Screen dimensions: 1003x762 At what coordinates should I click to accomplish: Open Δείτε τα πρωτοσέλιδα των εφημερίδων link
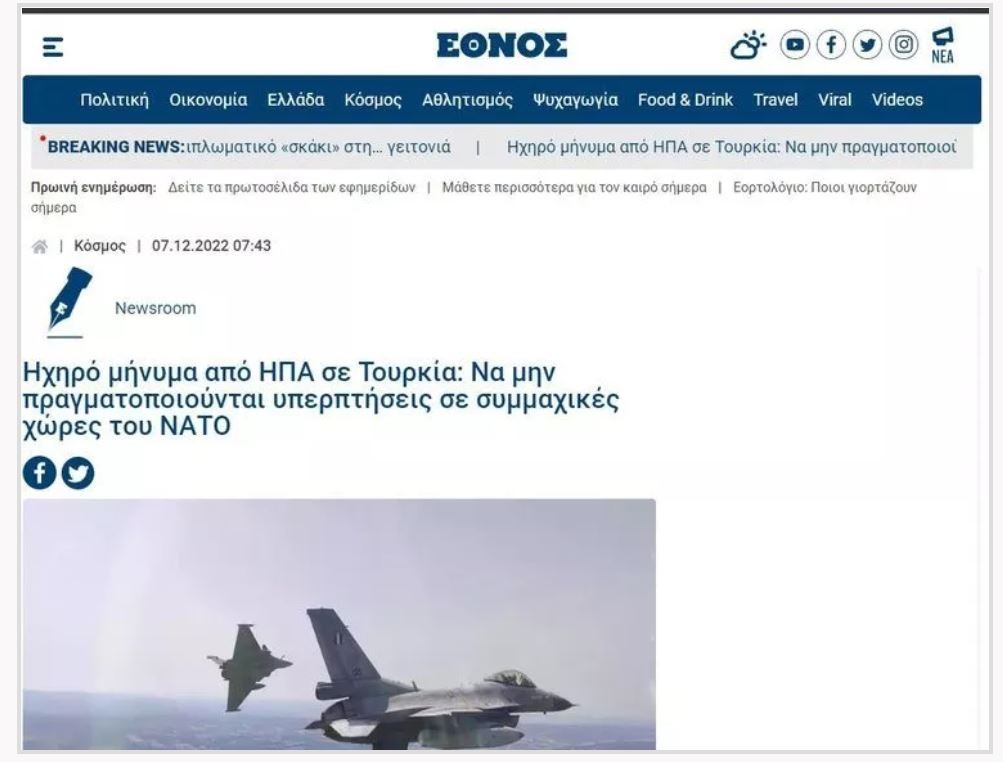tap(292, 187)
